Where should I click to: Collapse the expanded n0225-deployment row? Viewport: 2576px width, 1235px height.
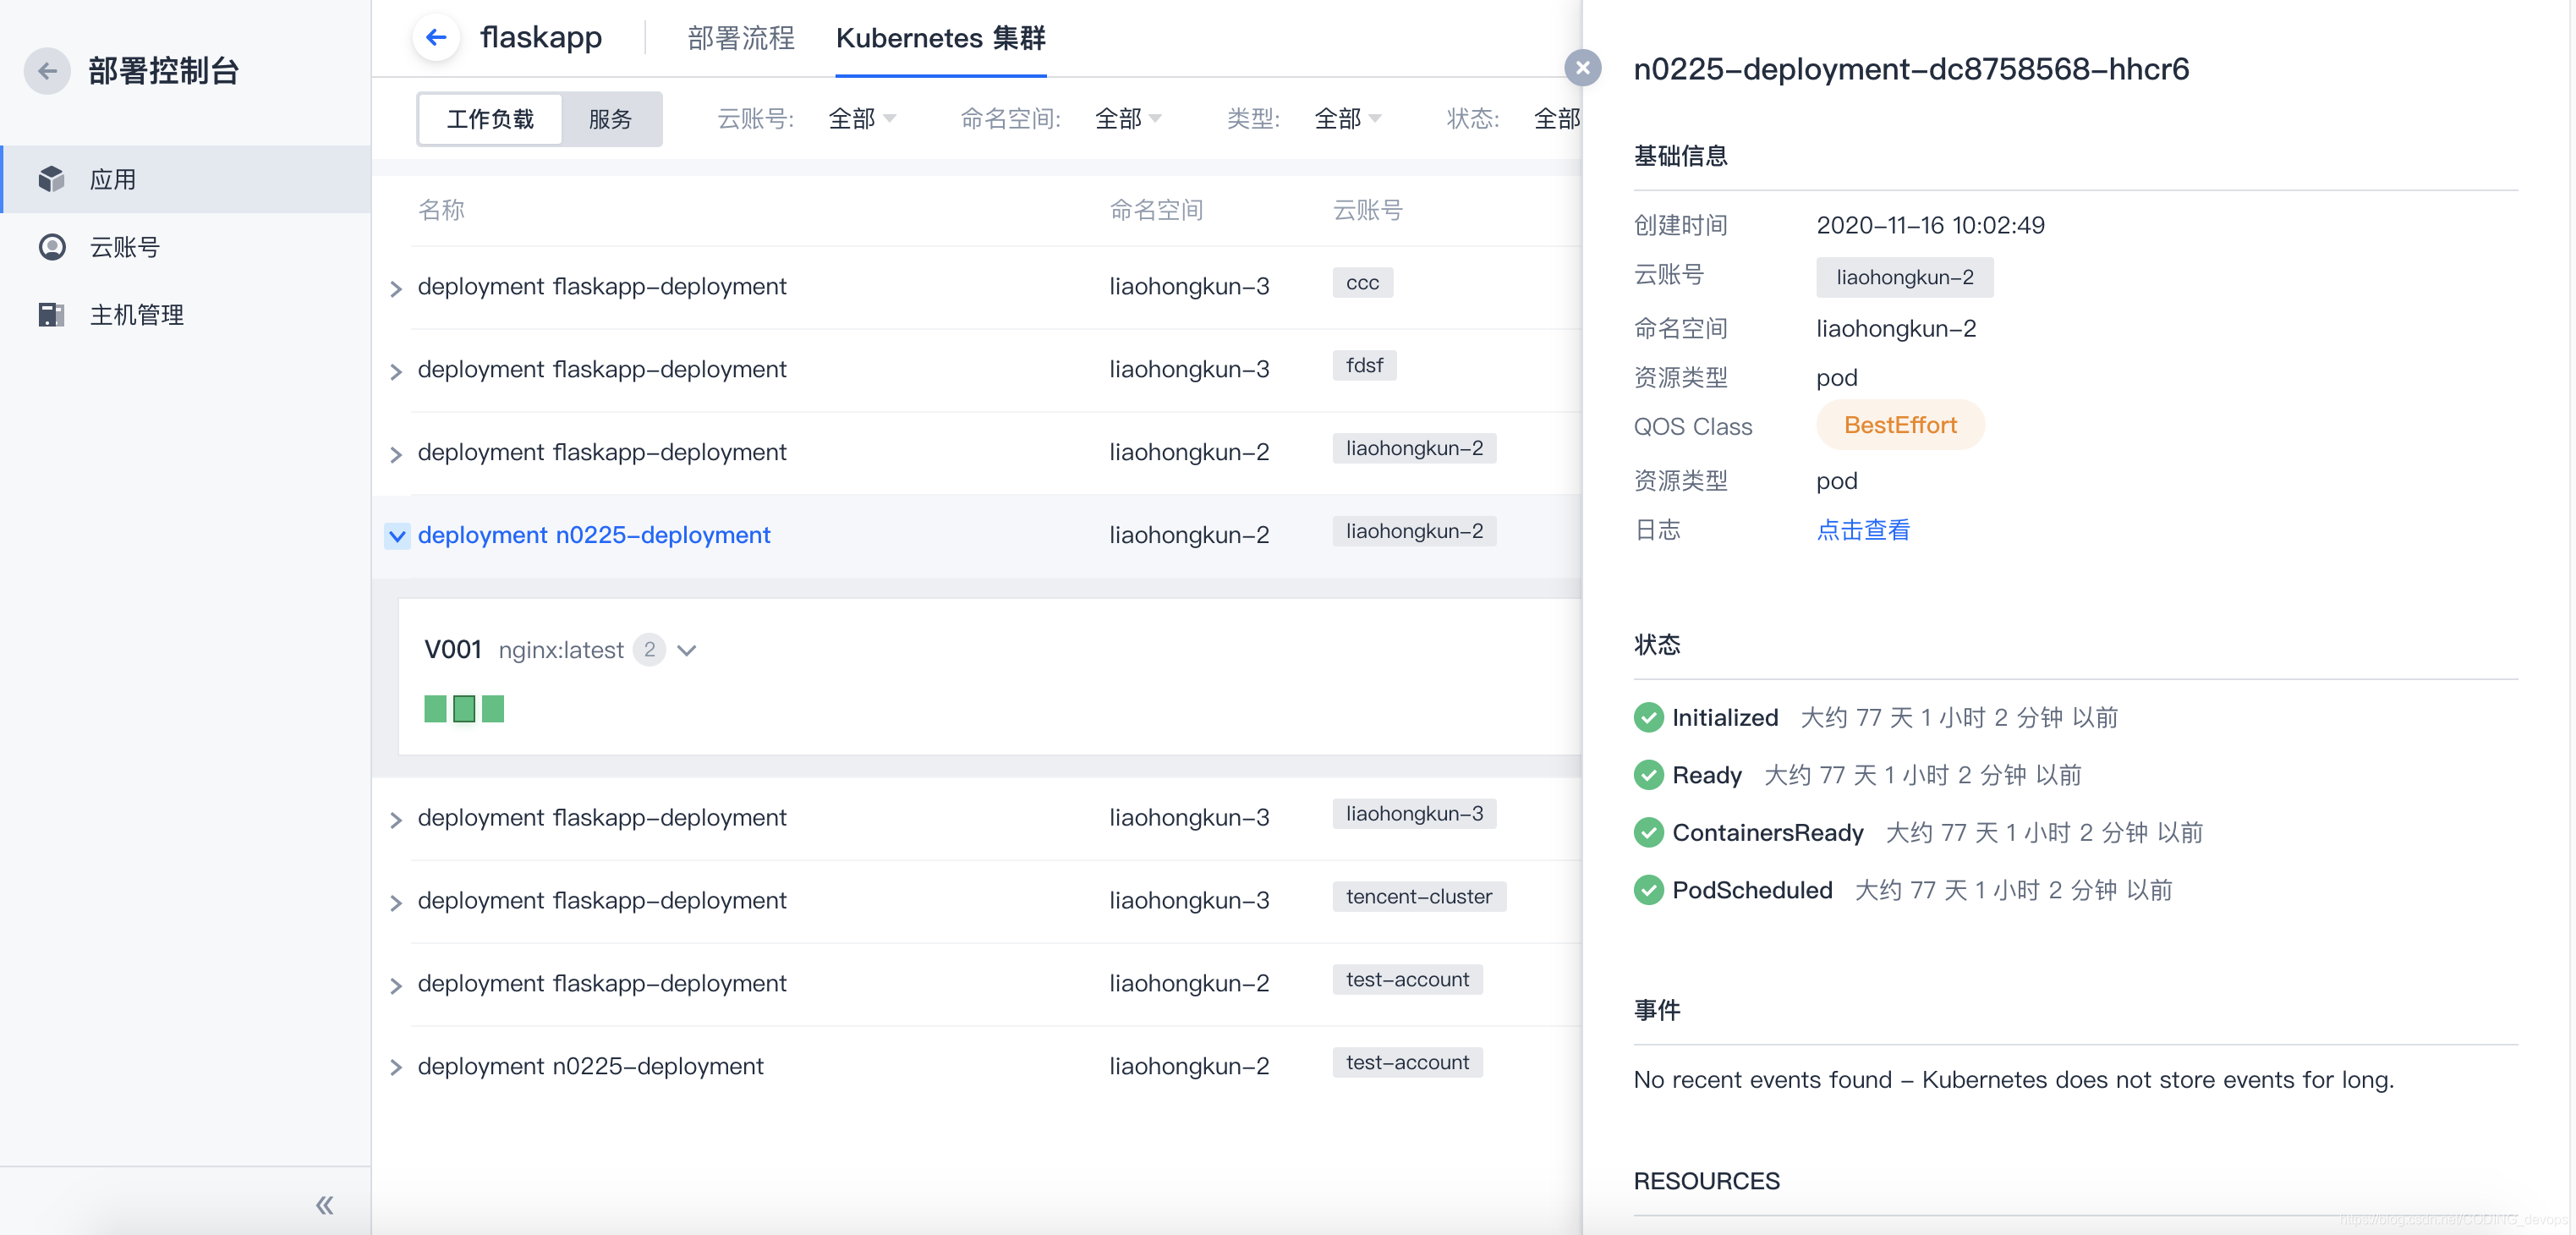396,536
